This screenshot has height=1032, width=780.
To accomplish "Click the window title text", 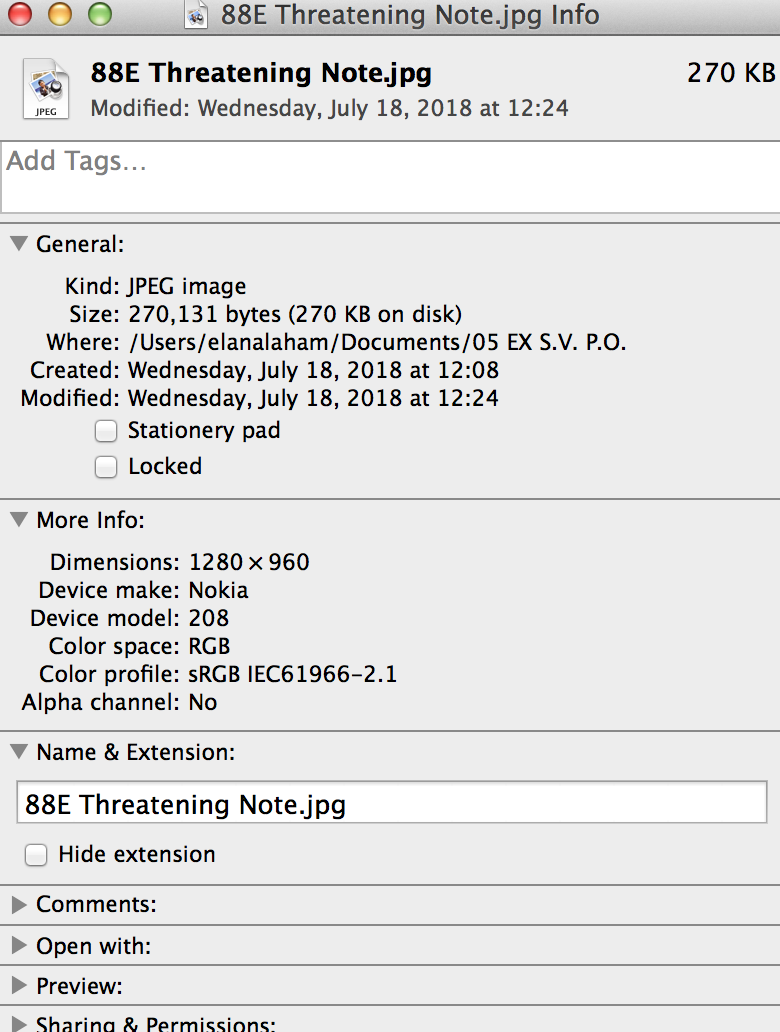I will tap(410, 15).
